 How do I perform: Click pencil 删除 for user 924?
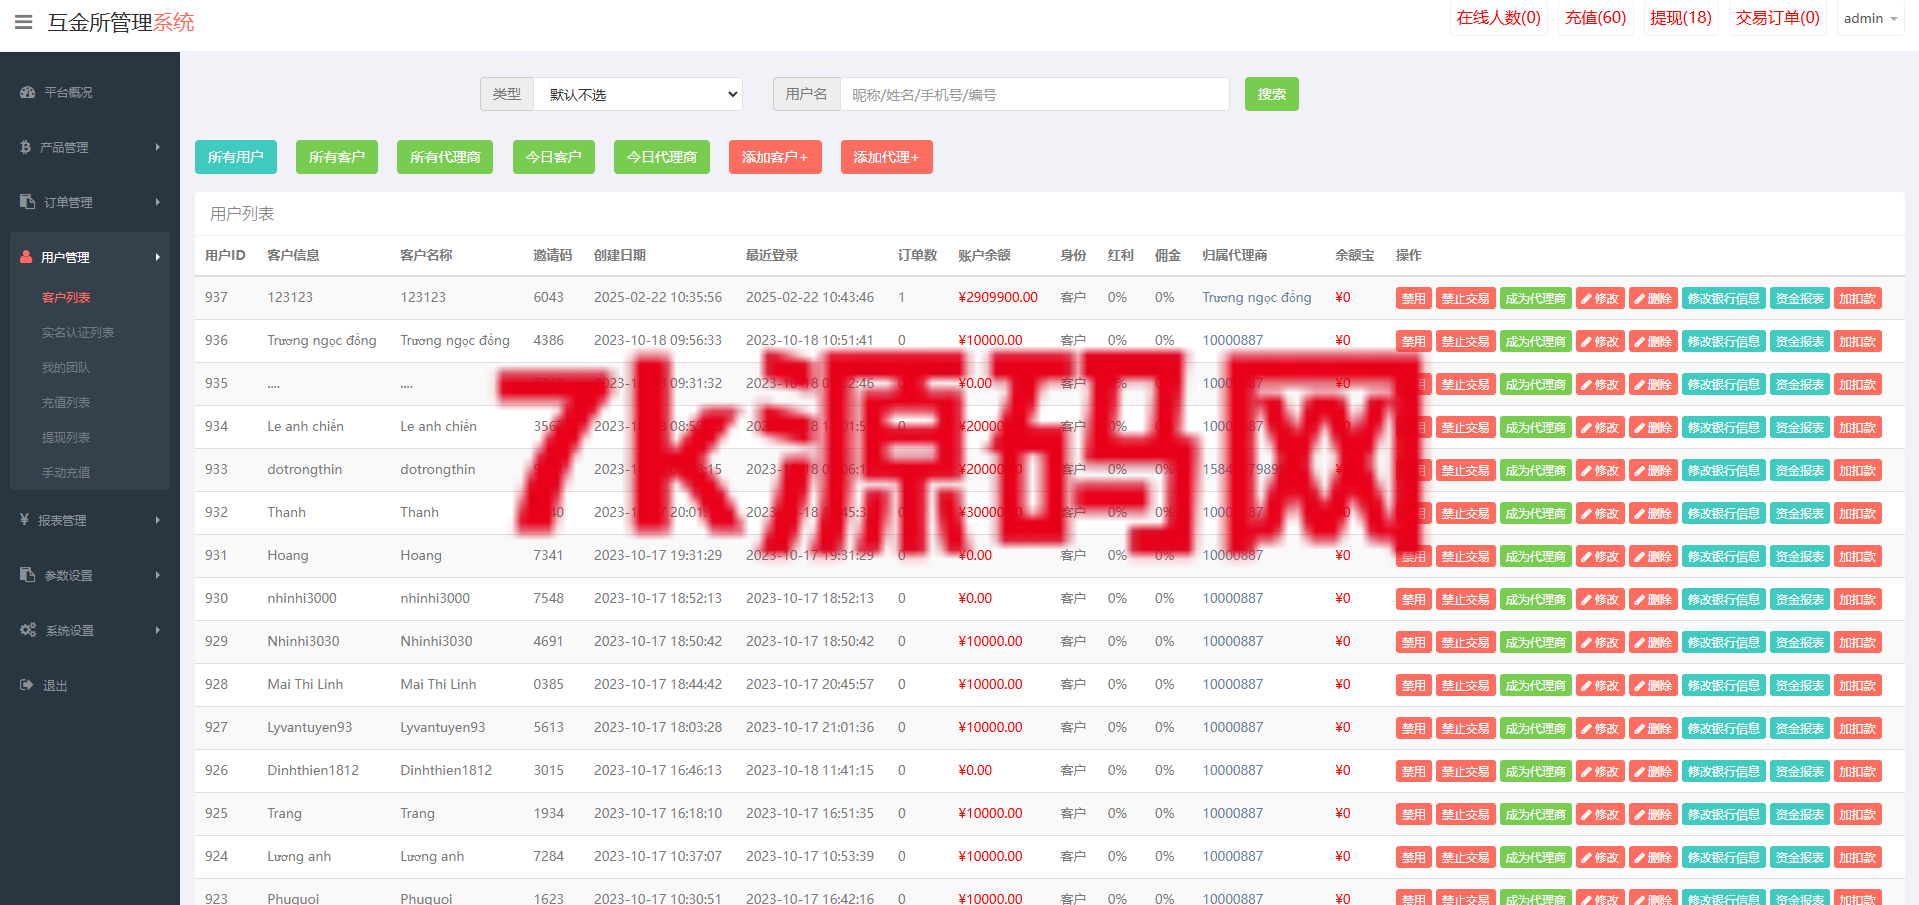1653,857
